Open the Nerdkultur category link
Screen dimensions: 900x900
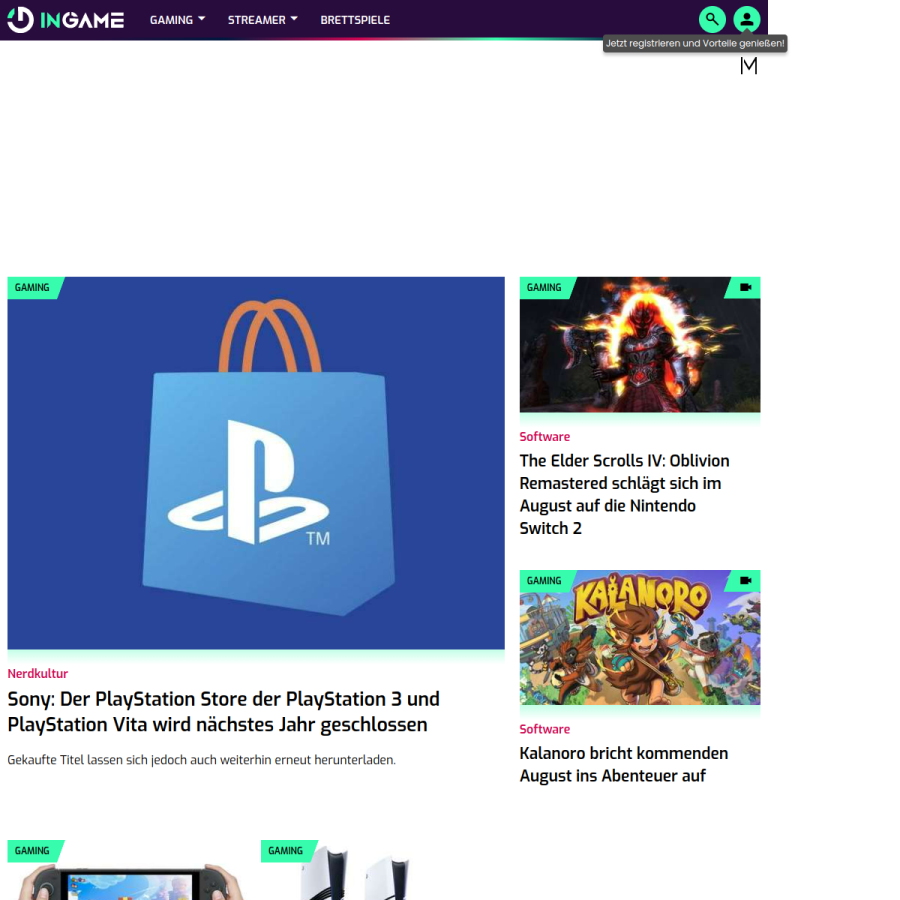coord(38,673)
